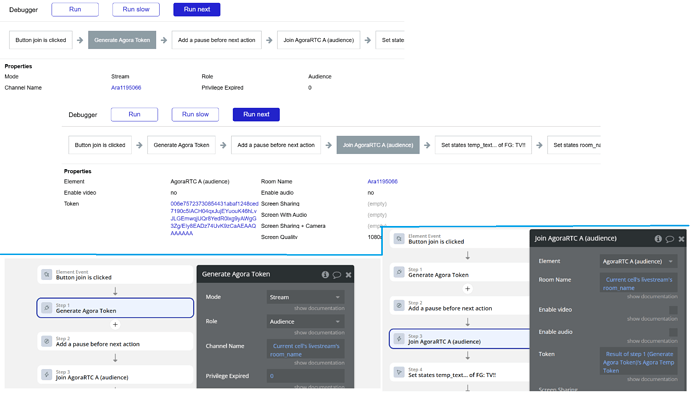Open comment icon in Join AgoraRTC panel
The image size is (690, 415).
coord(670,239)
